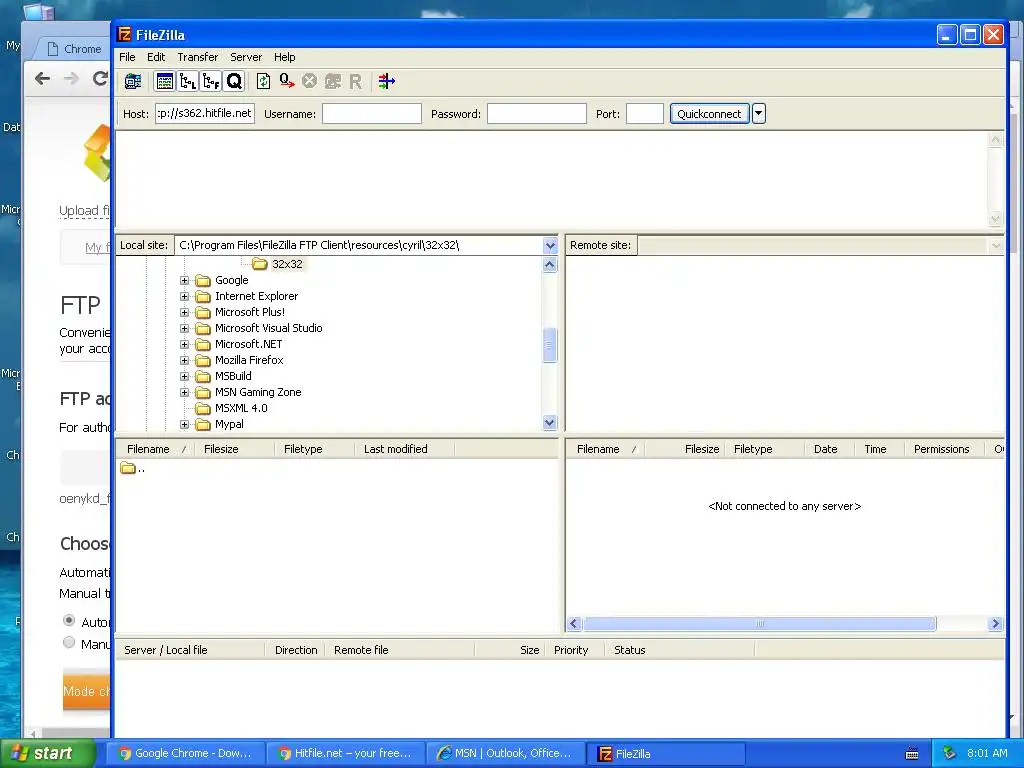Image resolution: width=1024 pixels, height=768 pixels.
Task: Expand the MSBuild folder node
Action: (x=184, y=376)
